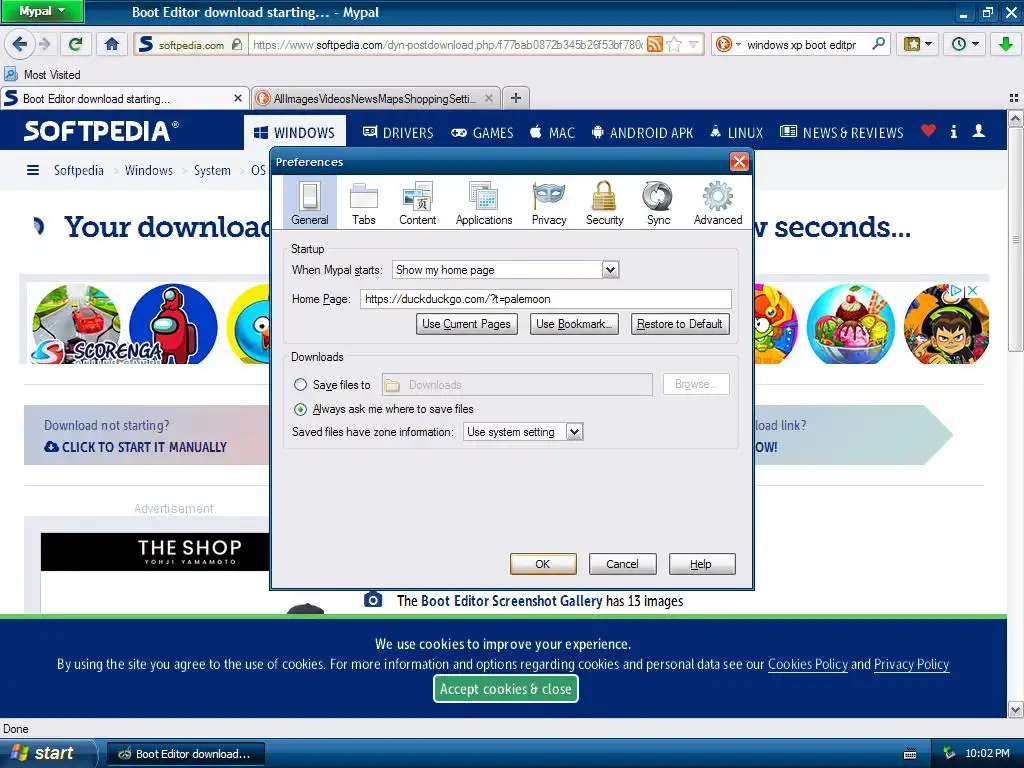Viewport: 1024px width, 768px height.
Task: Click Boot Editor download taskbar button
Action: pyautogui.click(x=185, y=754)
